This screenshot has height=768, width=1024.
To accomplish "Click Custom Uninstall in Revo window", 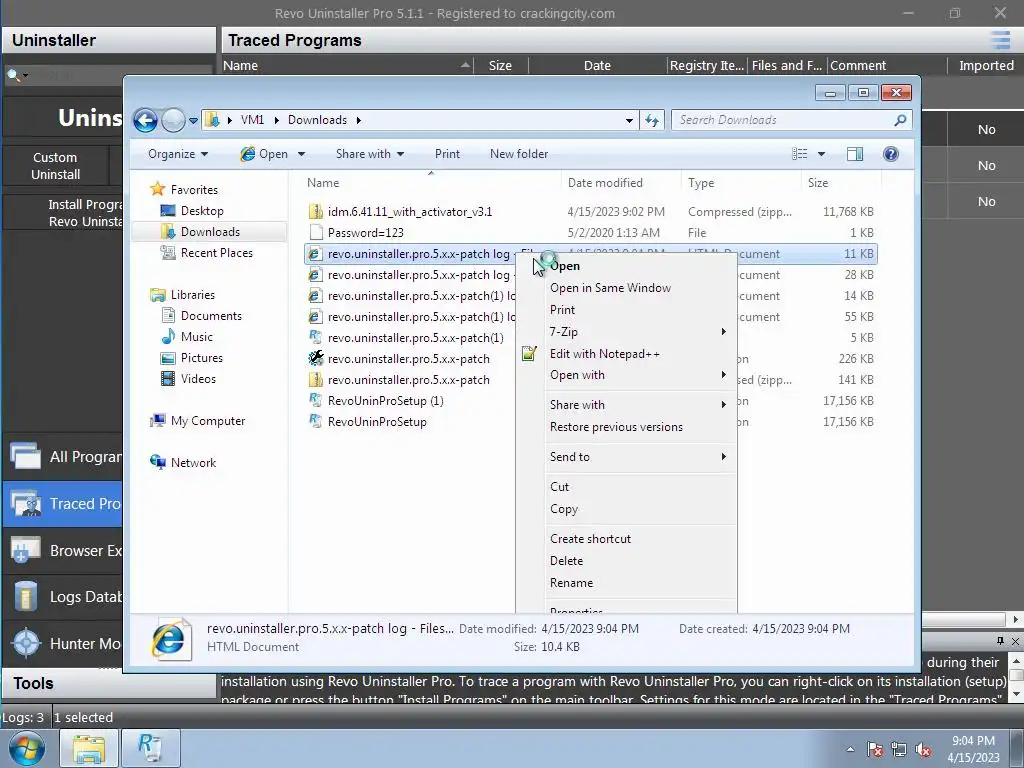I will pyautogui.click(x=56, y=166).
